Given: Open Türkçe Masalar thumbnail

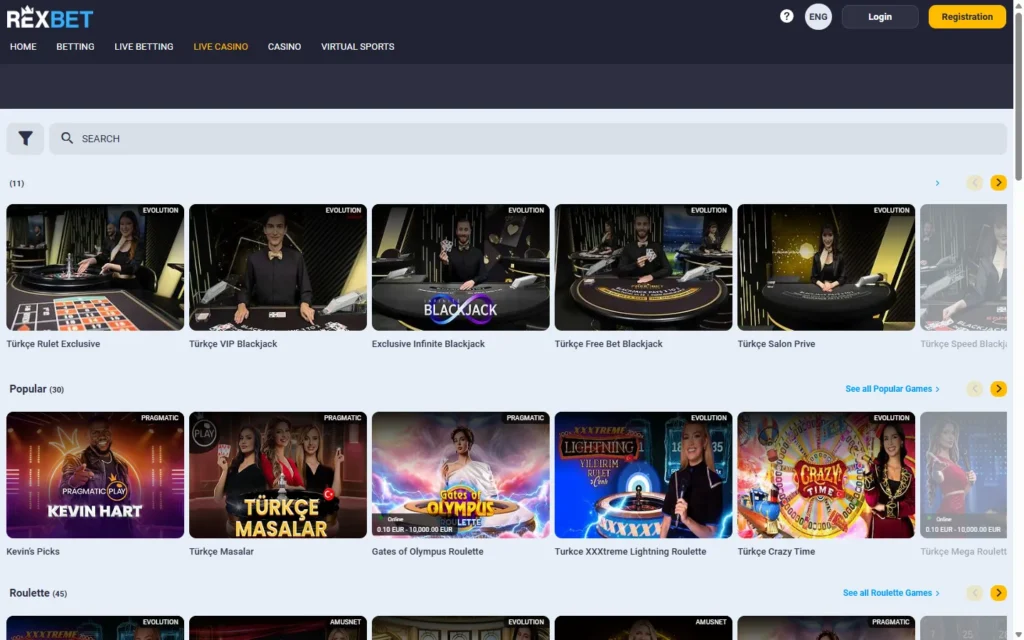Looking at the screenshot, I should (x=278, y=475).
